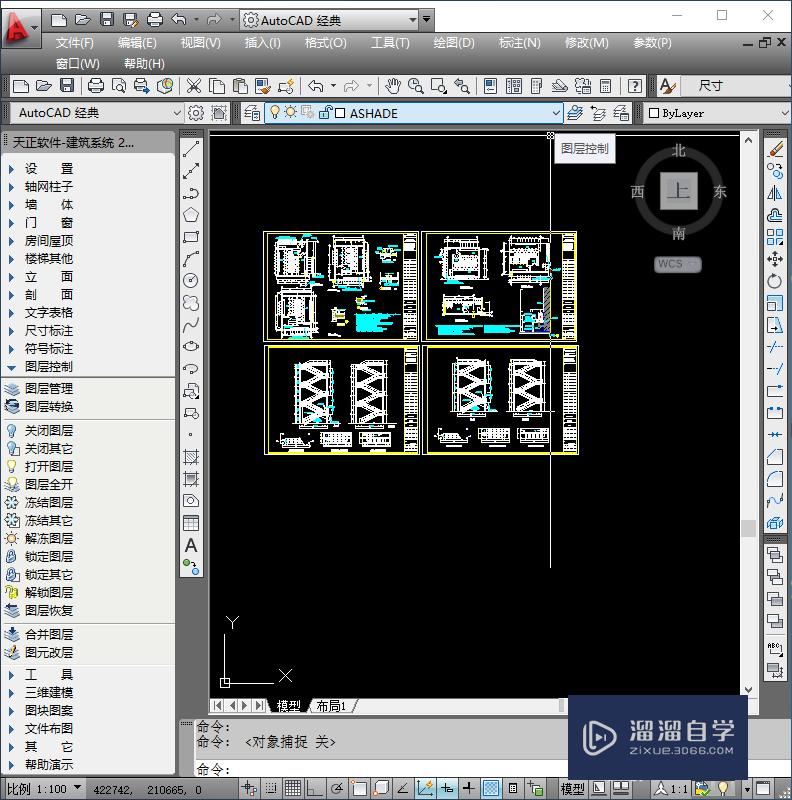
Task: Select the Array modify tool
Action: [775, 237]
